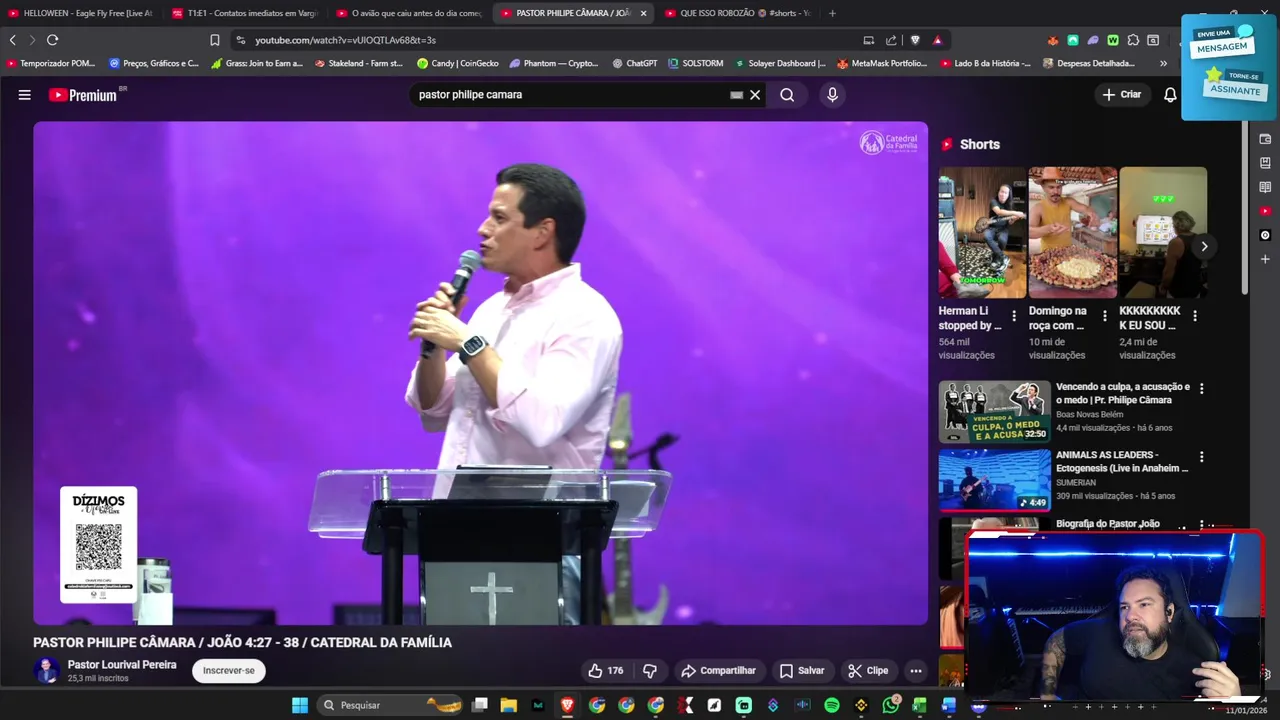Open Candy | CoinGecko bookmark
This screenshot has width=1280, height=720.
(x=458, y=63)
